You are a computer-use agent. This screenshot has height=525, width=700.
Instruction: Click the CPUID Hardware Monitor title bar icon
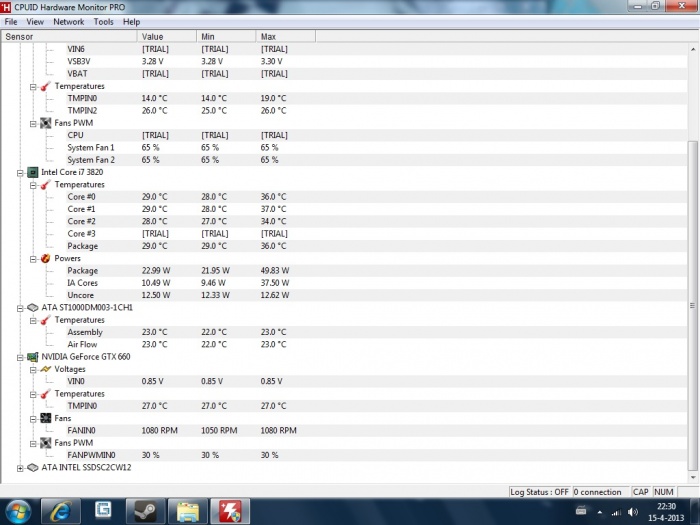coord(6,7)
